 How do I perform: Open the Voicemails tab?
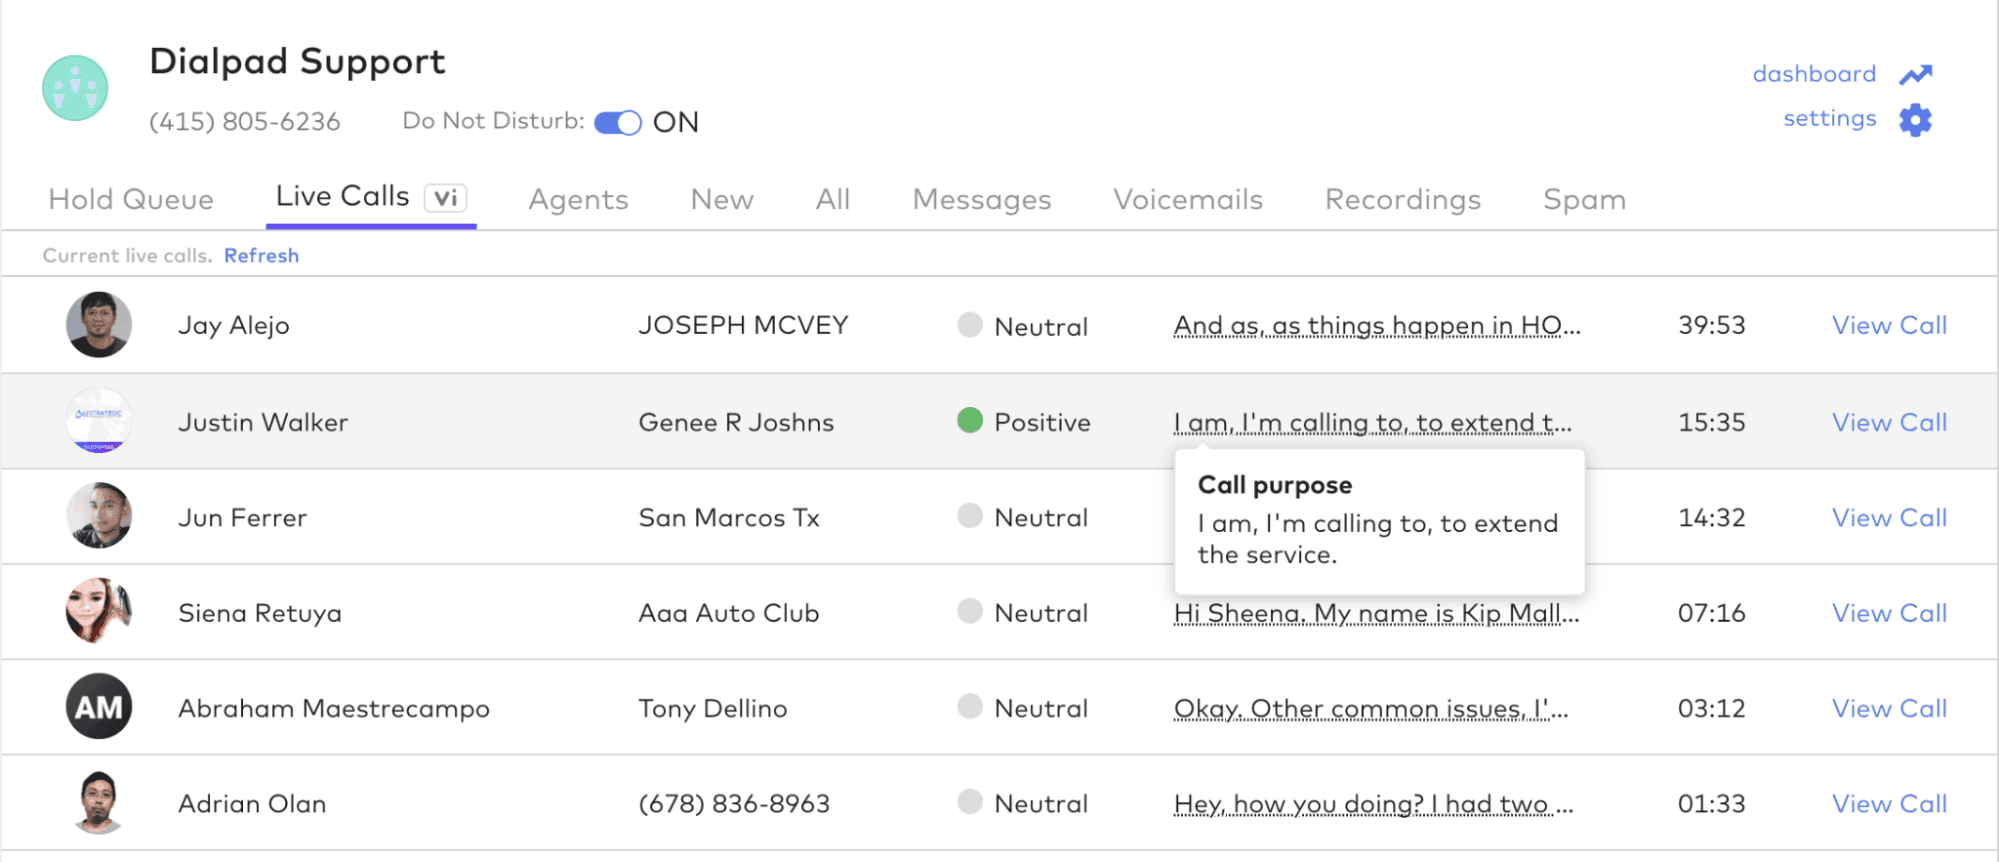[x=1187, y=200]
